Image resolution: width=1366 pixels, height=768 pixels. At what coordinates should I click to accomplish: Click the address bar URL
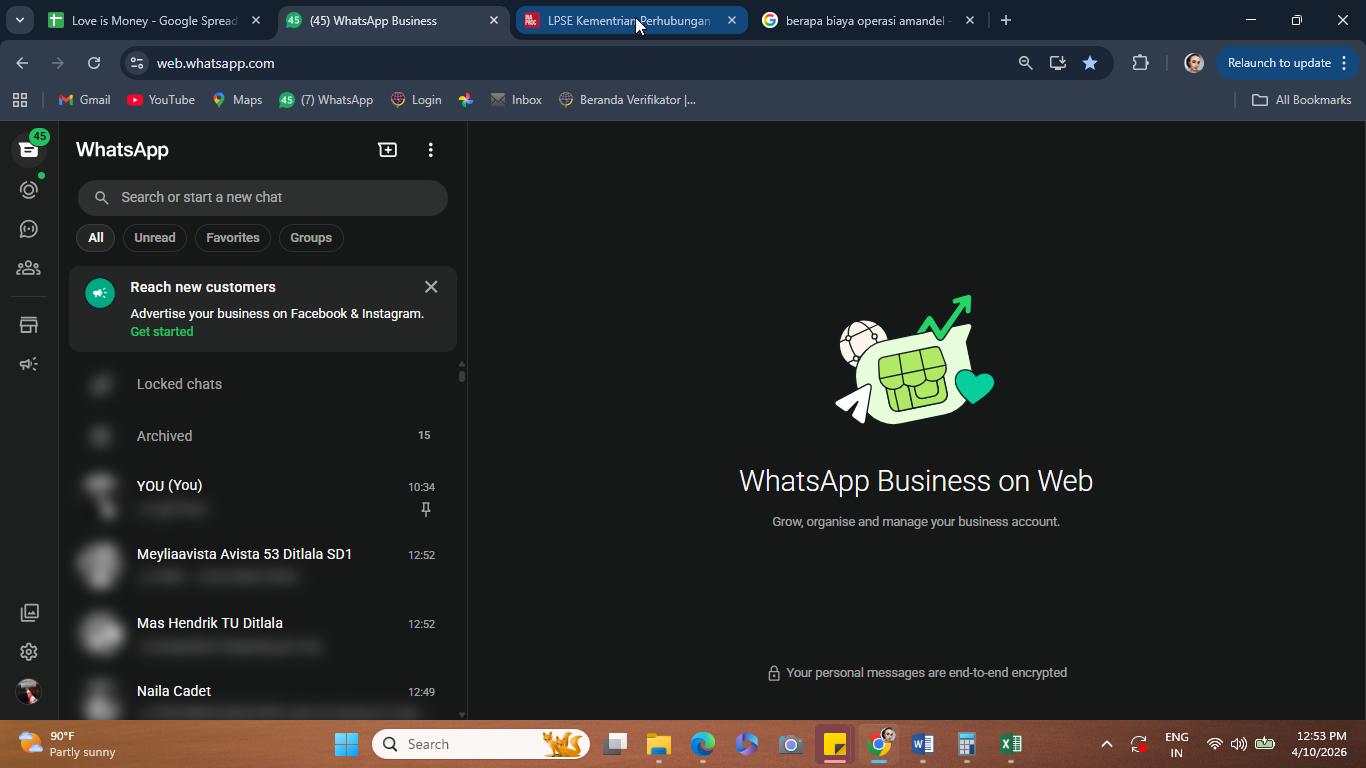click(216, 63)
